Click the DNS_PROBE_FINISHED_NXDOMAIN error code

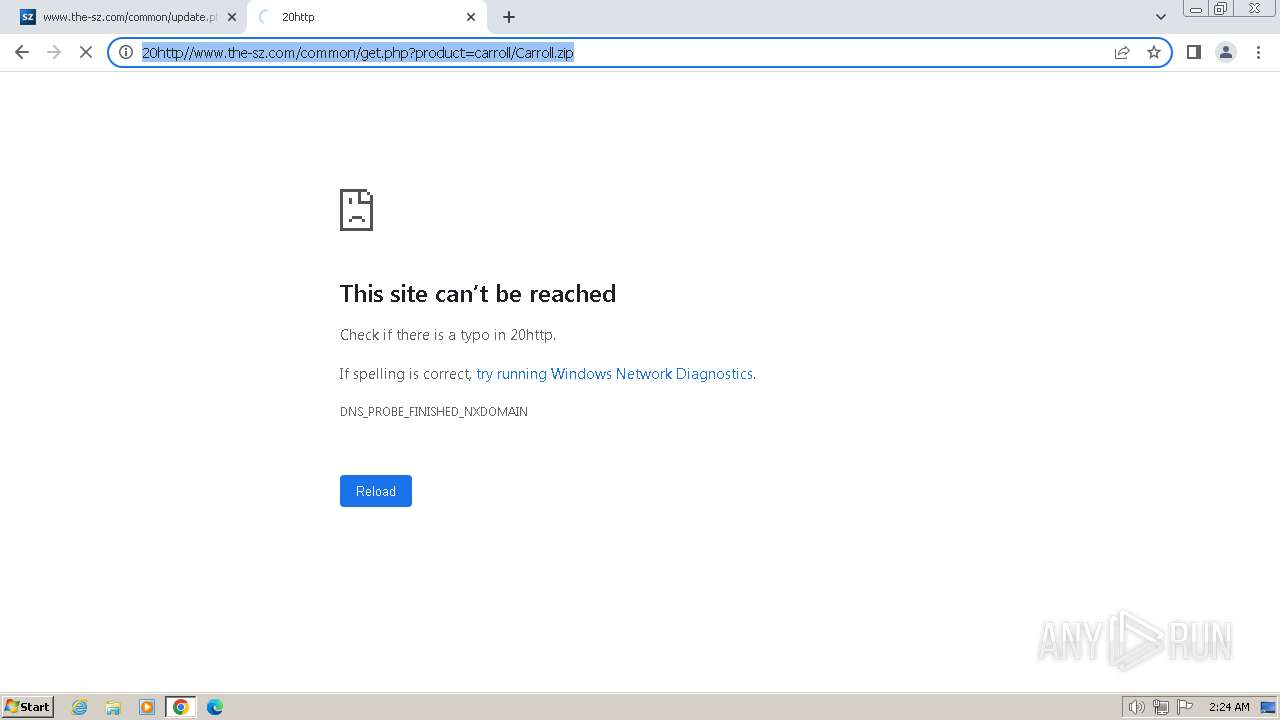click(434, 412)
